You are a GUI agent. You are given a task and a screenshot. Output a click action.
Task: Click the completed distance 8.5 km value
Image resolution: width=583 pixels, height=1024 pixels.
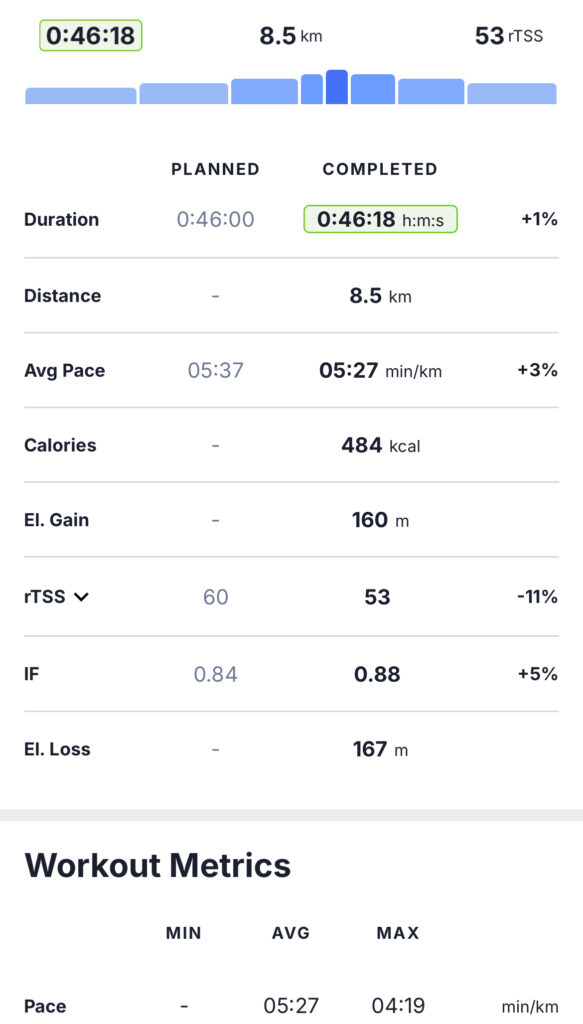(x=381, y=296)
